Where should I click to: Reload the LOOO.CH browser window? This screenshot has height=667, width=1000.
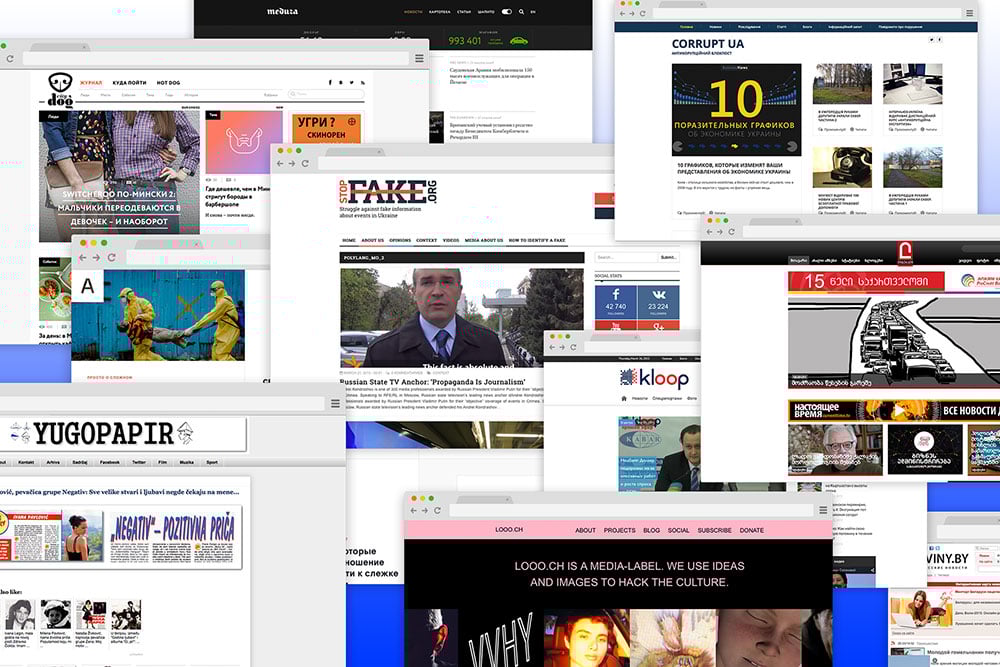(438, 510)
